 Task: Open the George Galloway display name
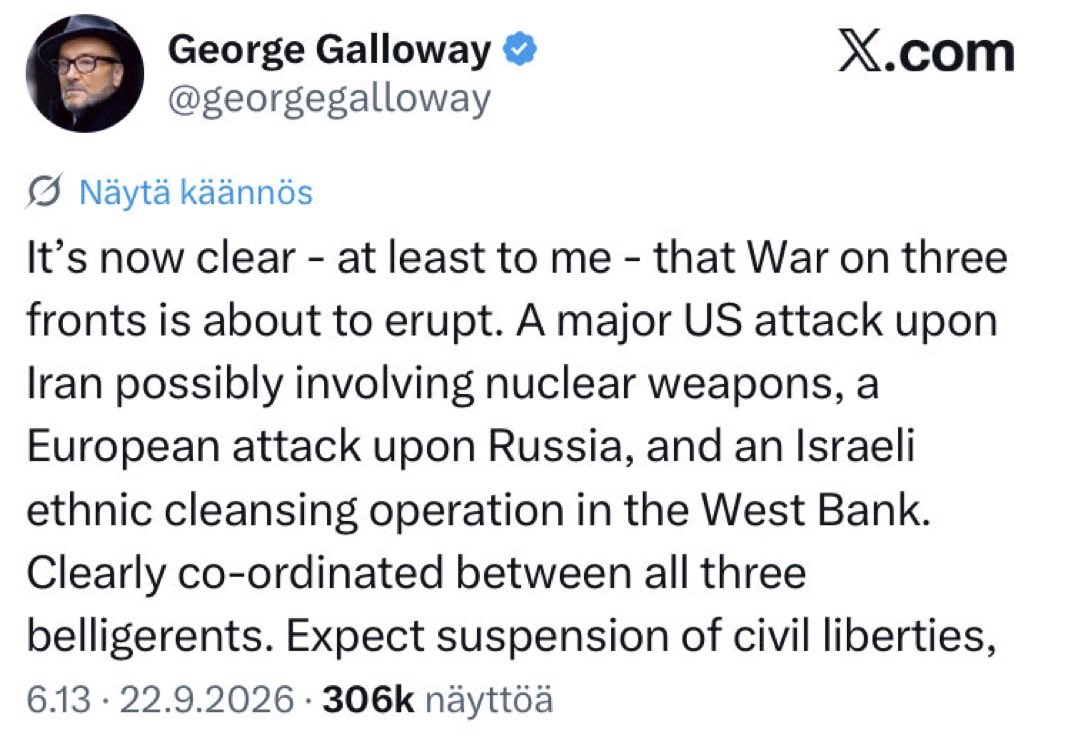pos(330,50)
